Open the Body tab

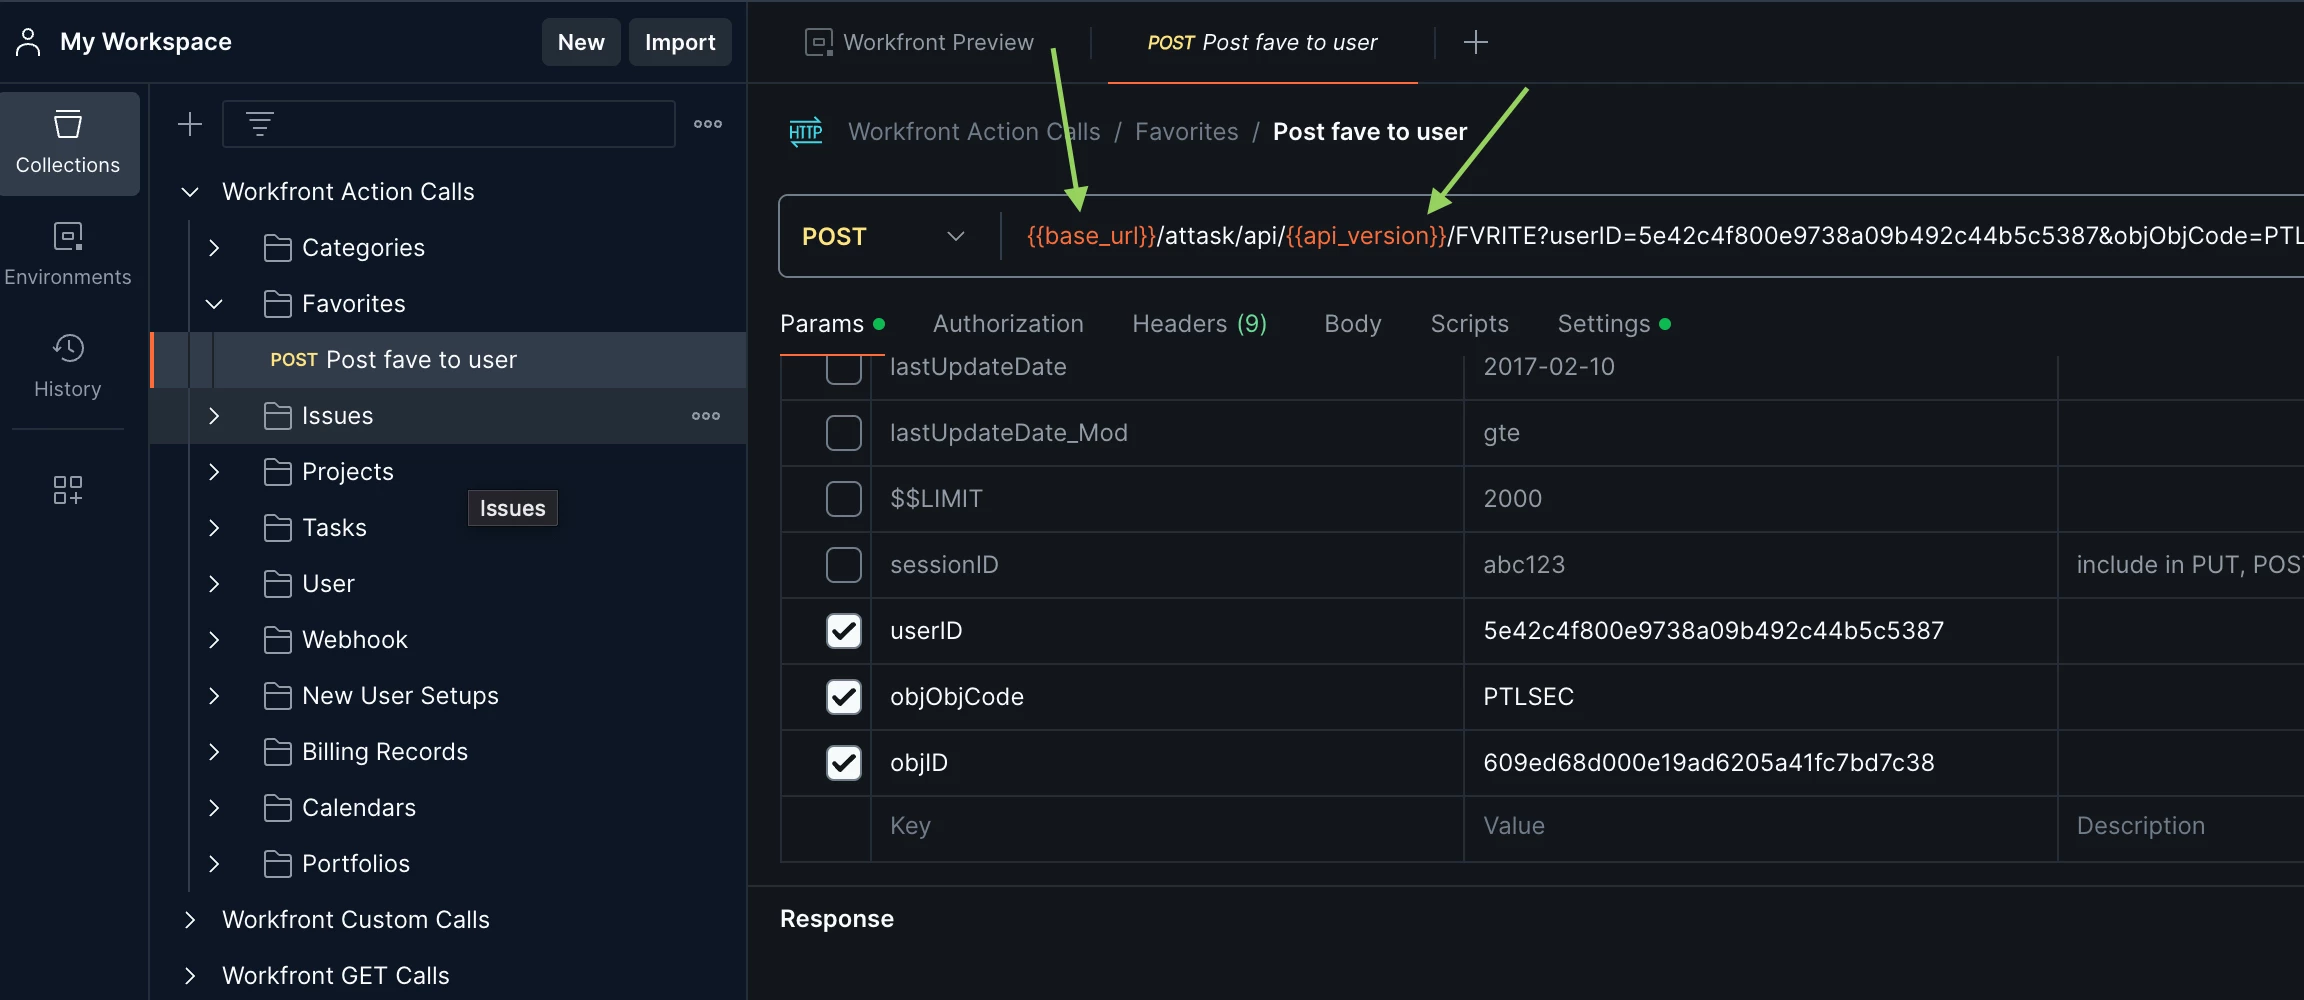click(1353, 324)
